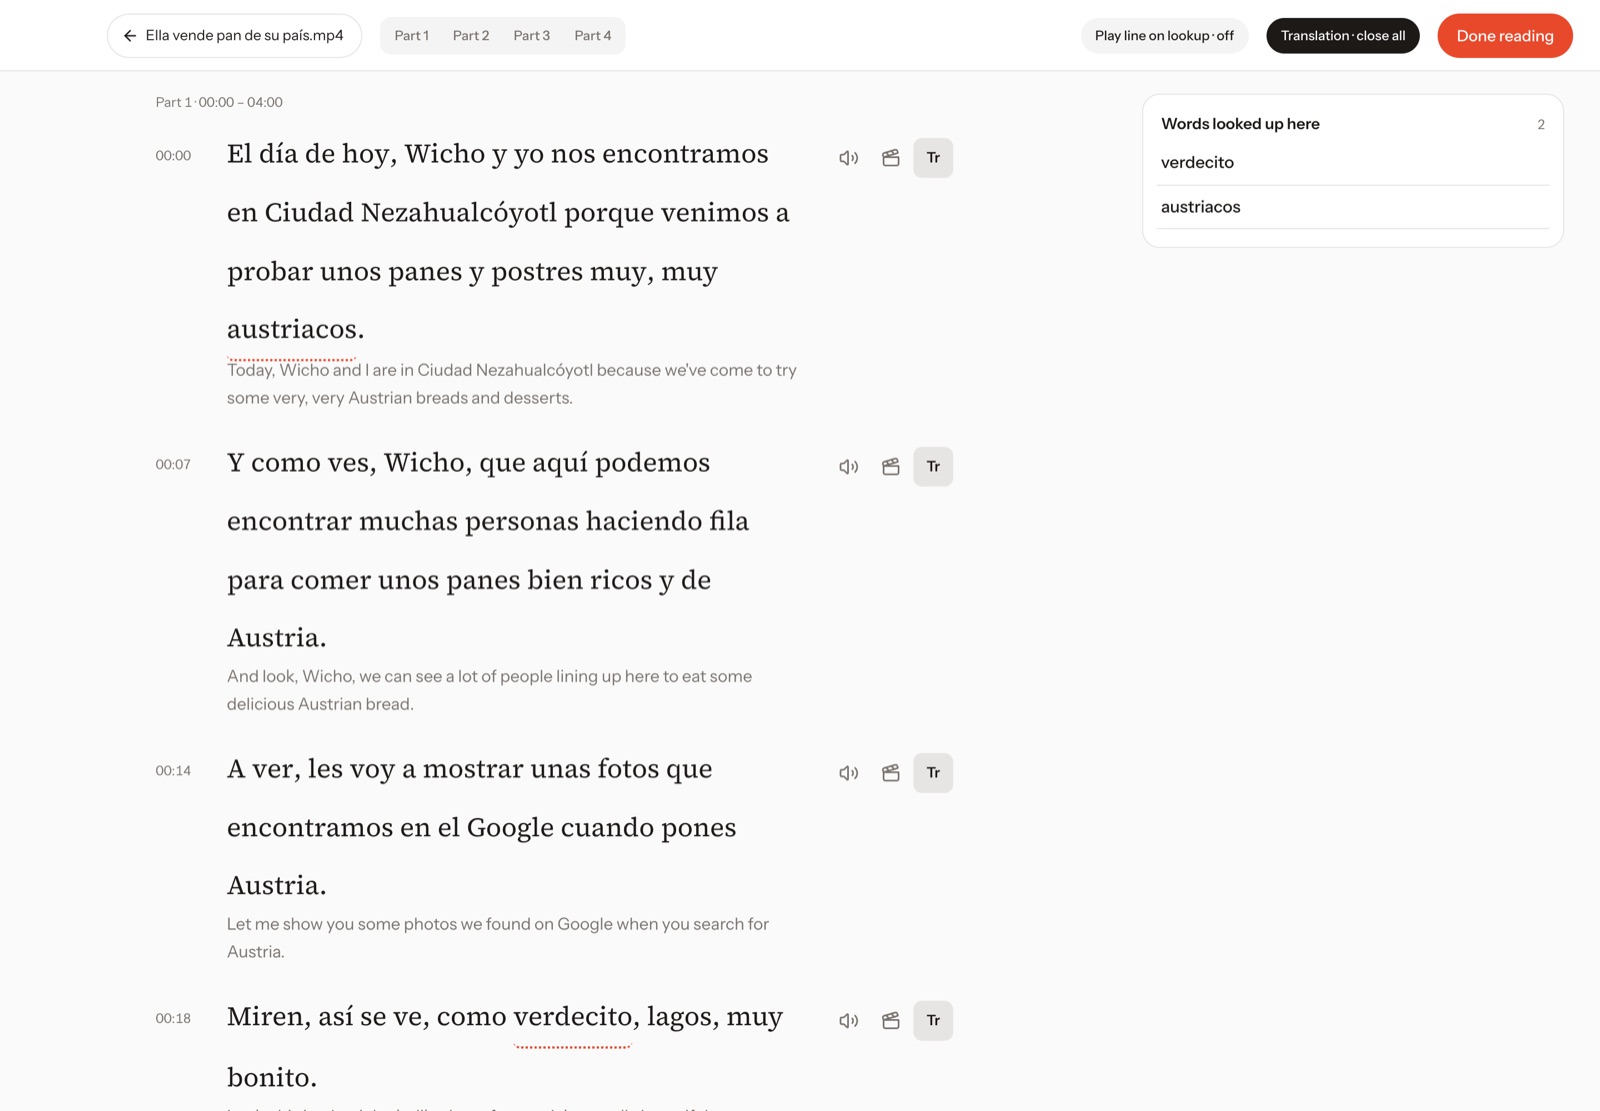Play audio for the 00:18 line
Image resolution: width=1600 pixels, height=1111 pixels.
tap(848, 1021)
